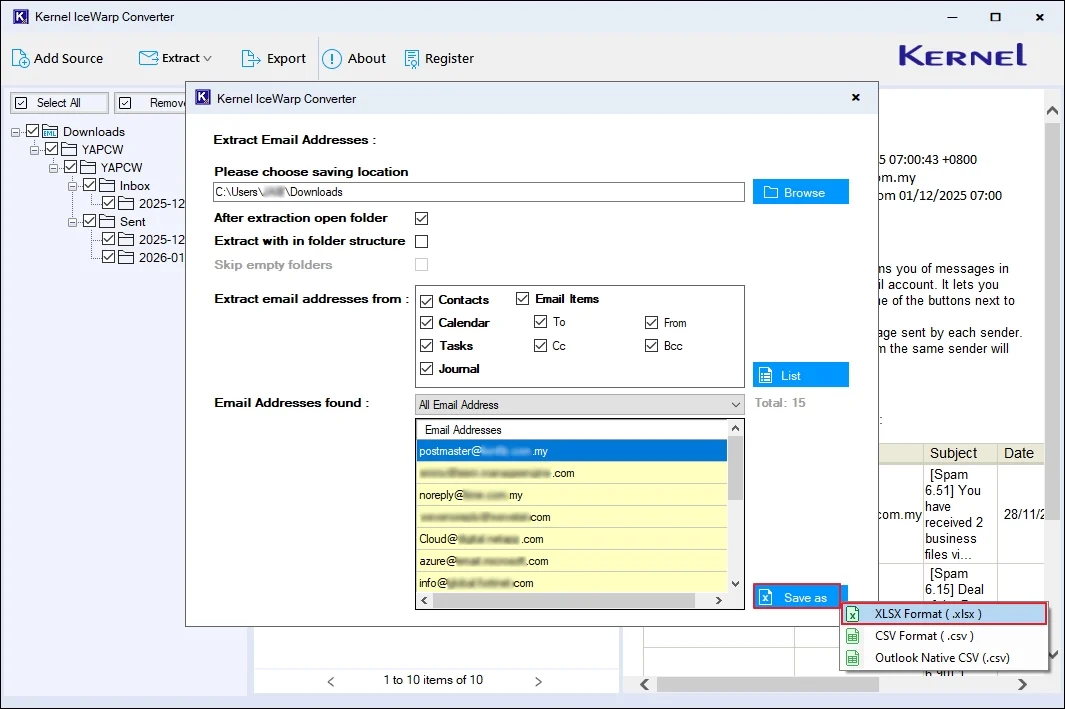Collapse the Inbox tree folder

[x=73, y=186]
